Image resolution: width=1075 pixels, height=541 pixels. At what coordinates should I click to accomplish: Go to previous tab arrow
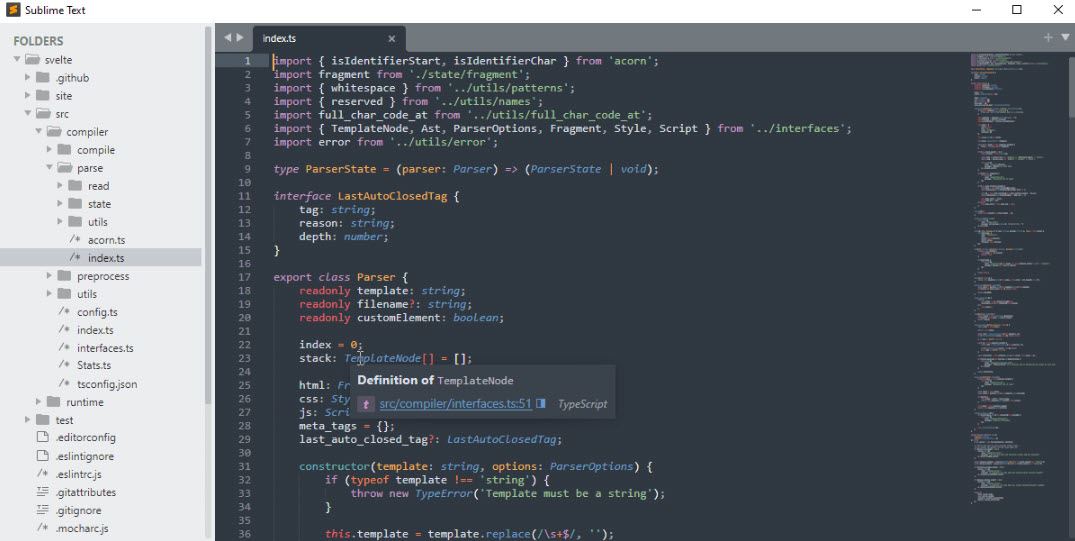[228, 38]
